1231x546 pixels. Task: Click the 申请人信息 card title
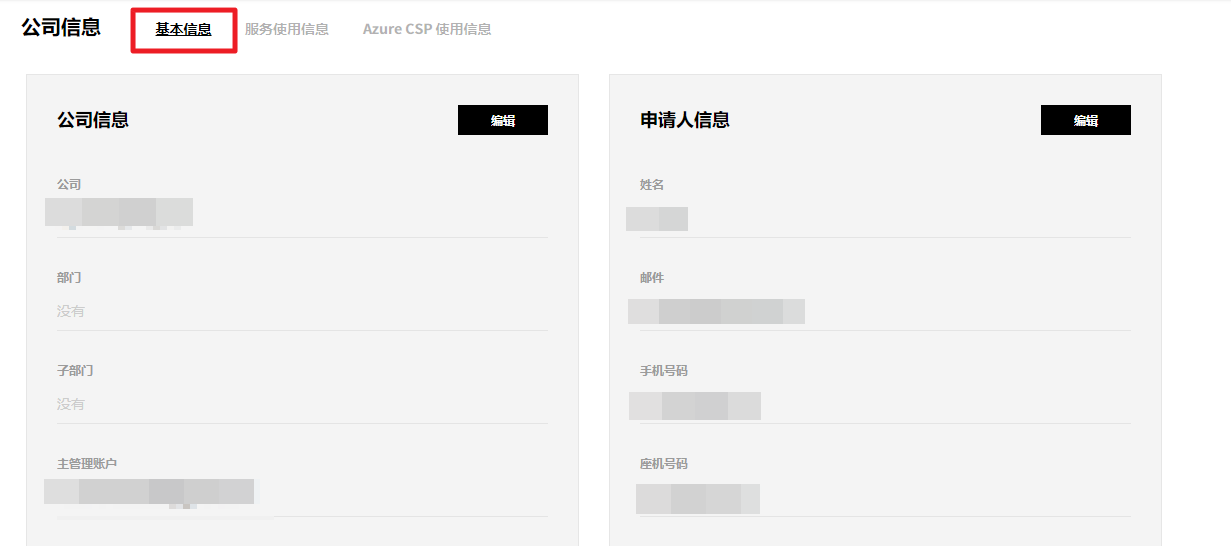[685, 120]
